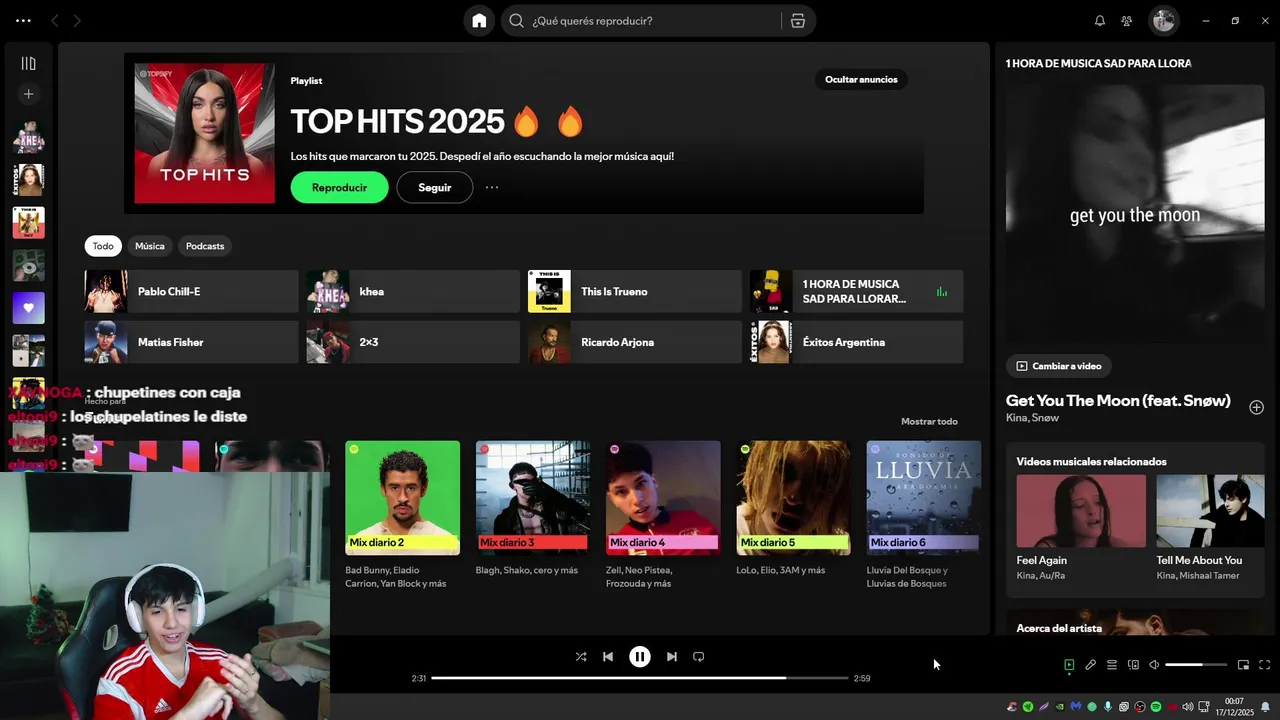Open 2×3 shortcut tile
This screenshot has height=720, width=1280.
coord(413,342)
